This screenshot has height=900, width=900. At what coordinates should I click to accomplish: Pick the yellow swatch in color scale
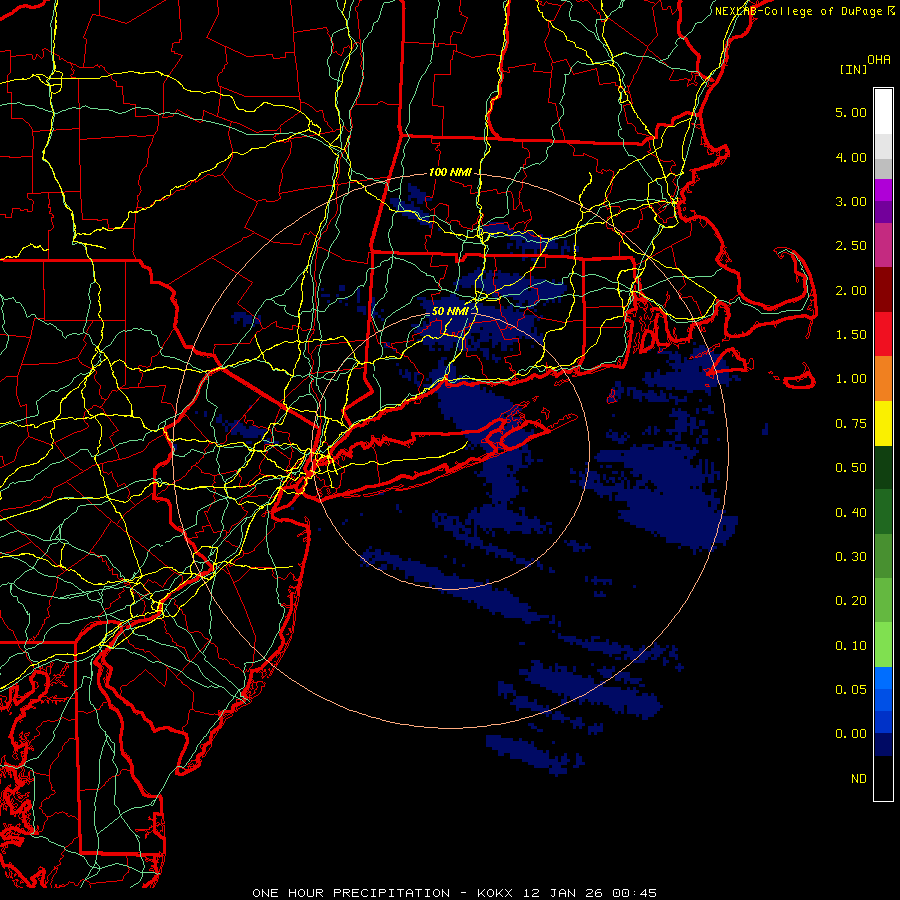(x=883, y=423)
